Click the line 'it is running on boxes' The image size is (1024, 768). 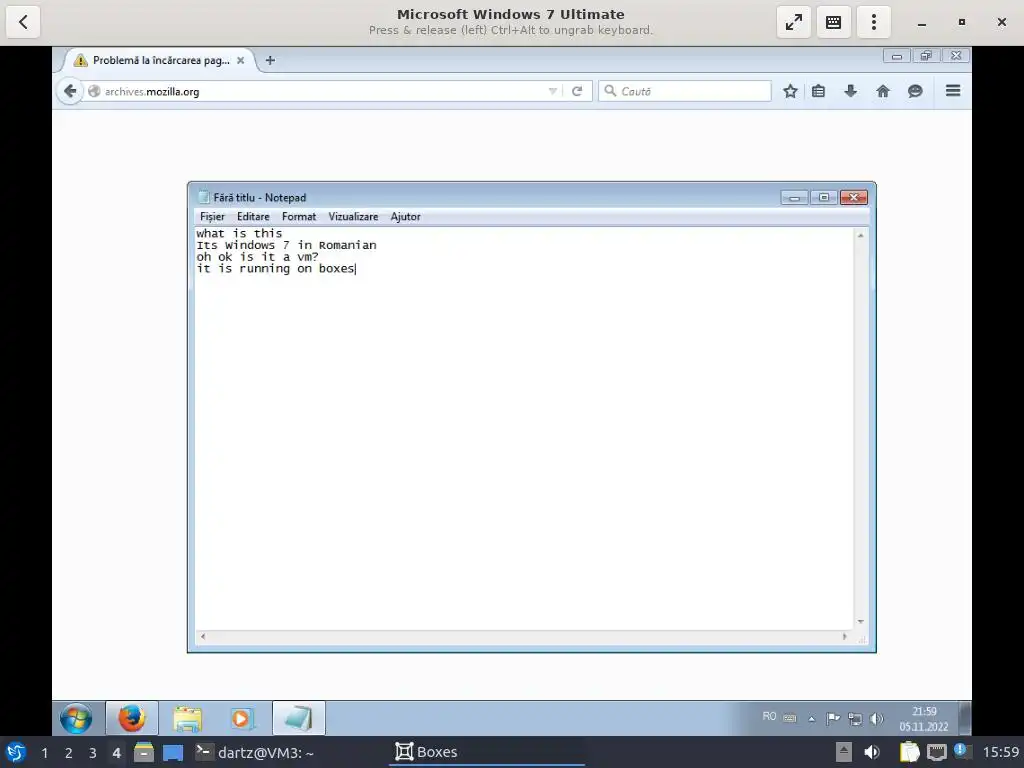pos(276,268)
